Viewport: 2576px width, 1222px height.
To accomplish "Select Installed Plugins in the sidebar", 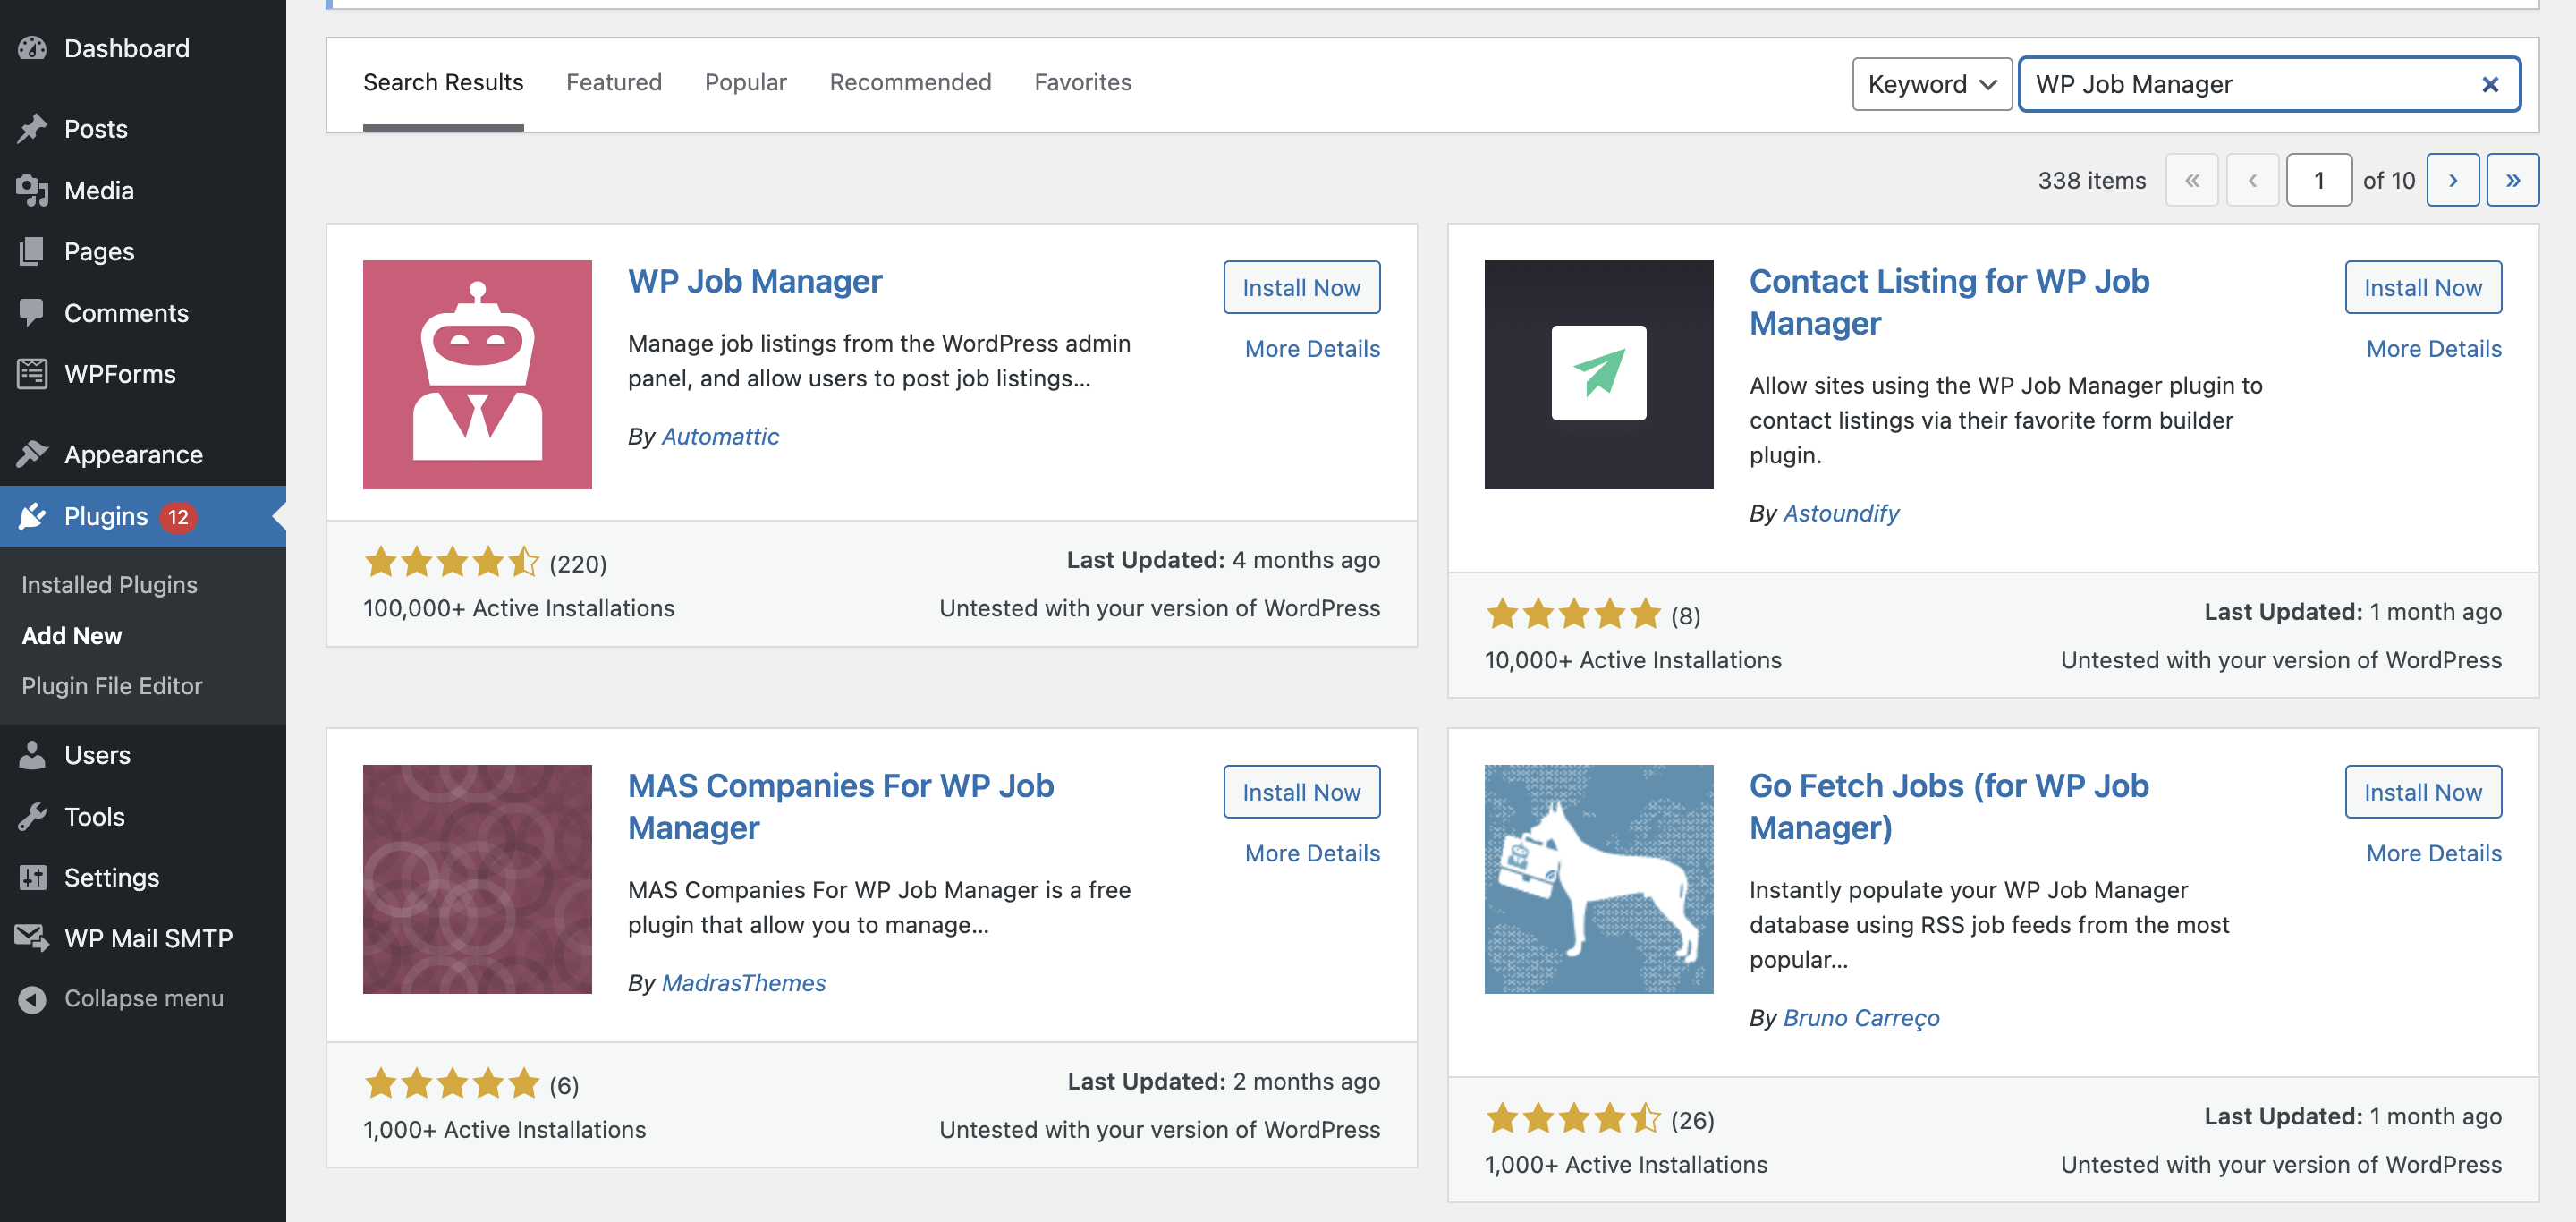I will [110, 584].
